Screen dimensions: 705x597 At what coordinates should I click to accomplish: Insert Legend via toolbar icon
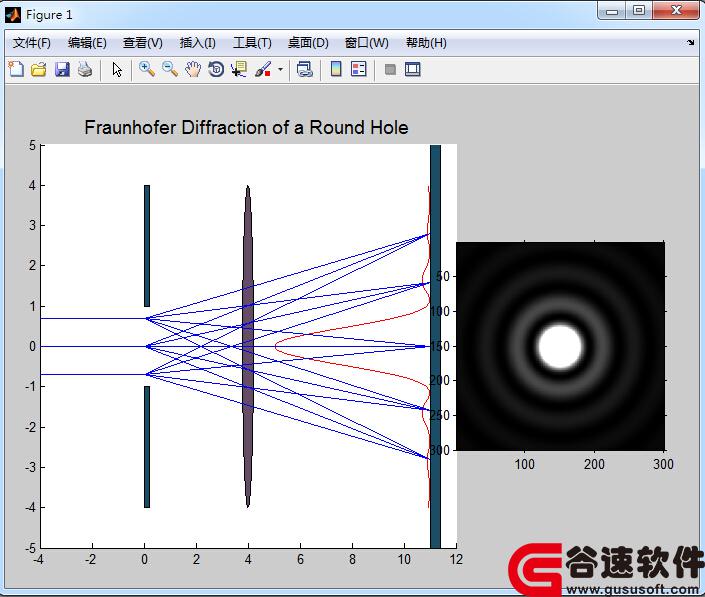click(x=358, y=69)
